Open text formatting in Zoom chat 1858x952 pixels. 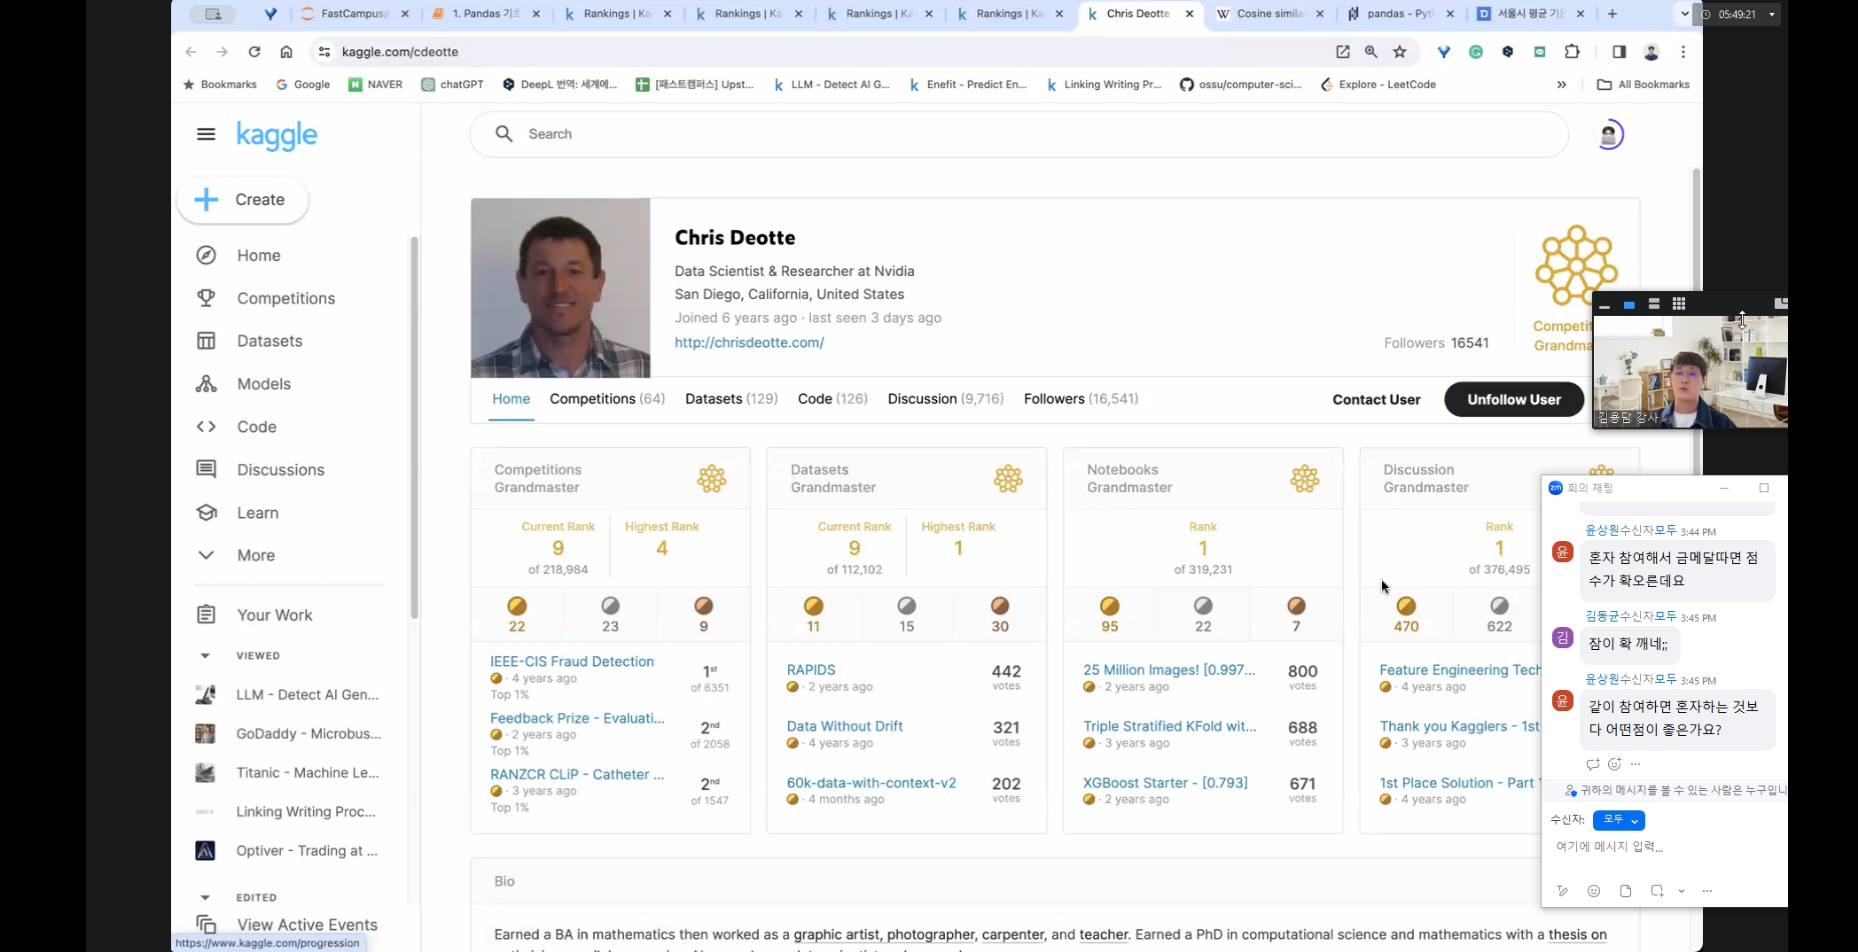(1562, 891)
